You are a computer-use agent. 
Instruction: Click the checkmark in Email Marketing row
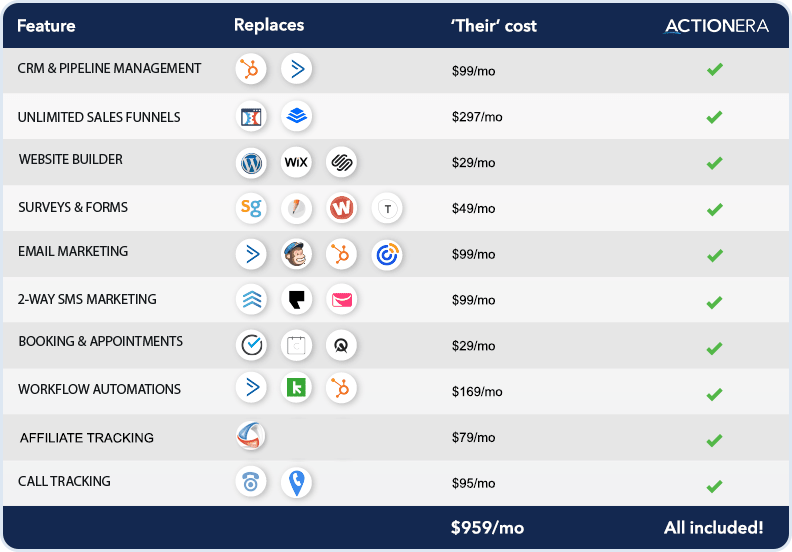(714, 256)
